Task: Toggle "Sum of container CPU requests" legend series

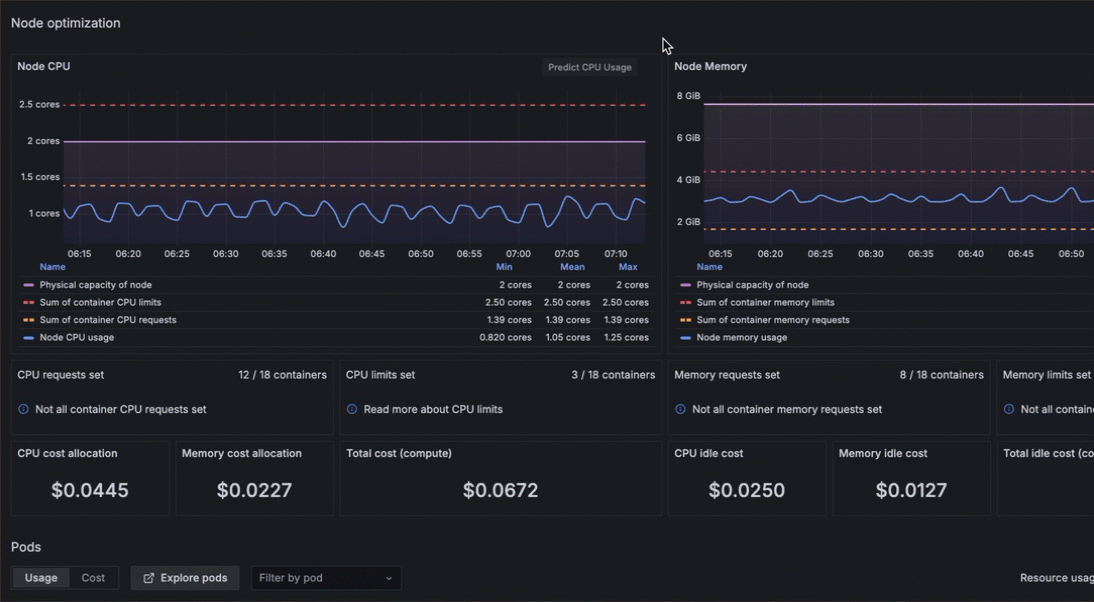Action: click(108, 320)
